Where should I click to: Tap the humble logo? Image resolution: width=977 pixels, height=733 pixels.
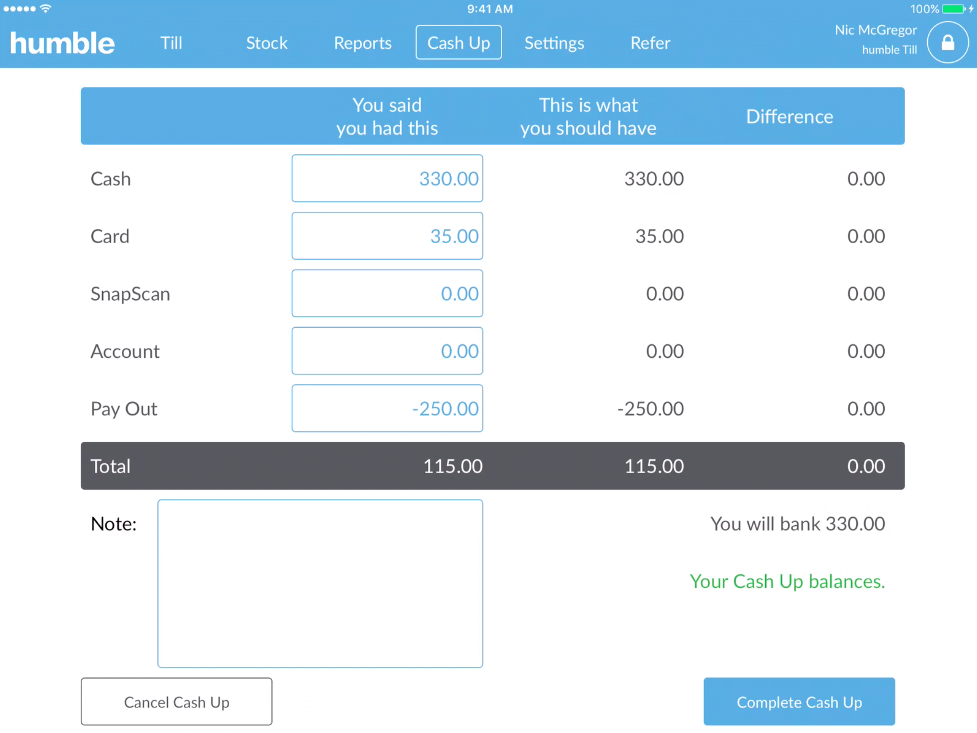pos(62,43)
